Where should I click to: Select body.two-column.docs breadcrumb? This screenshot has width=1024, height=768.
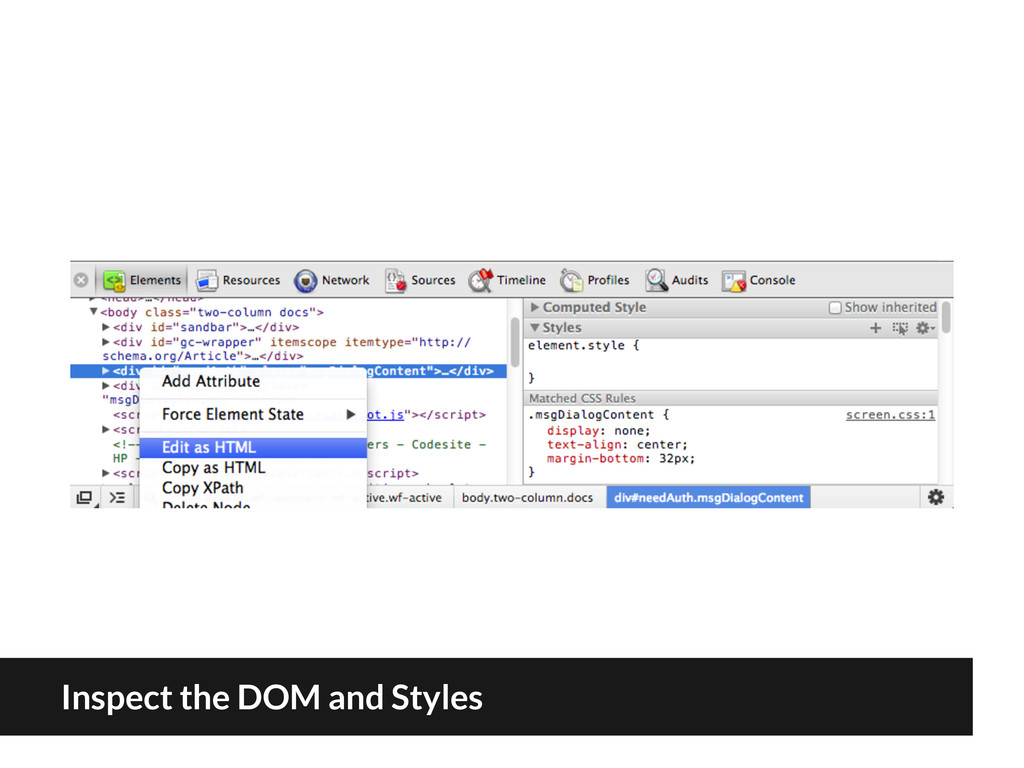[x=527, y=498]
